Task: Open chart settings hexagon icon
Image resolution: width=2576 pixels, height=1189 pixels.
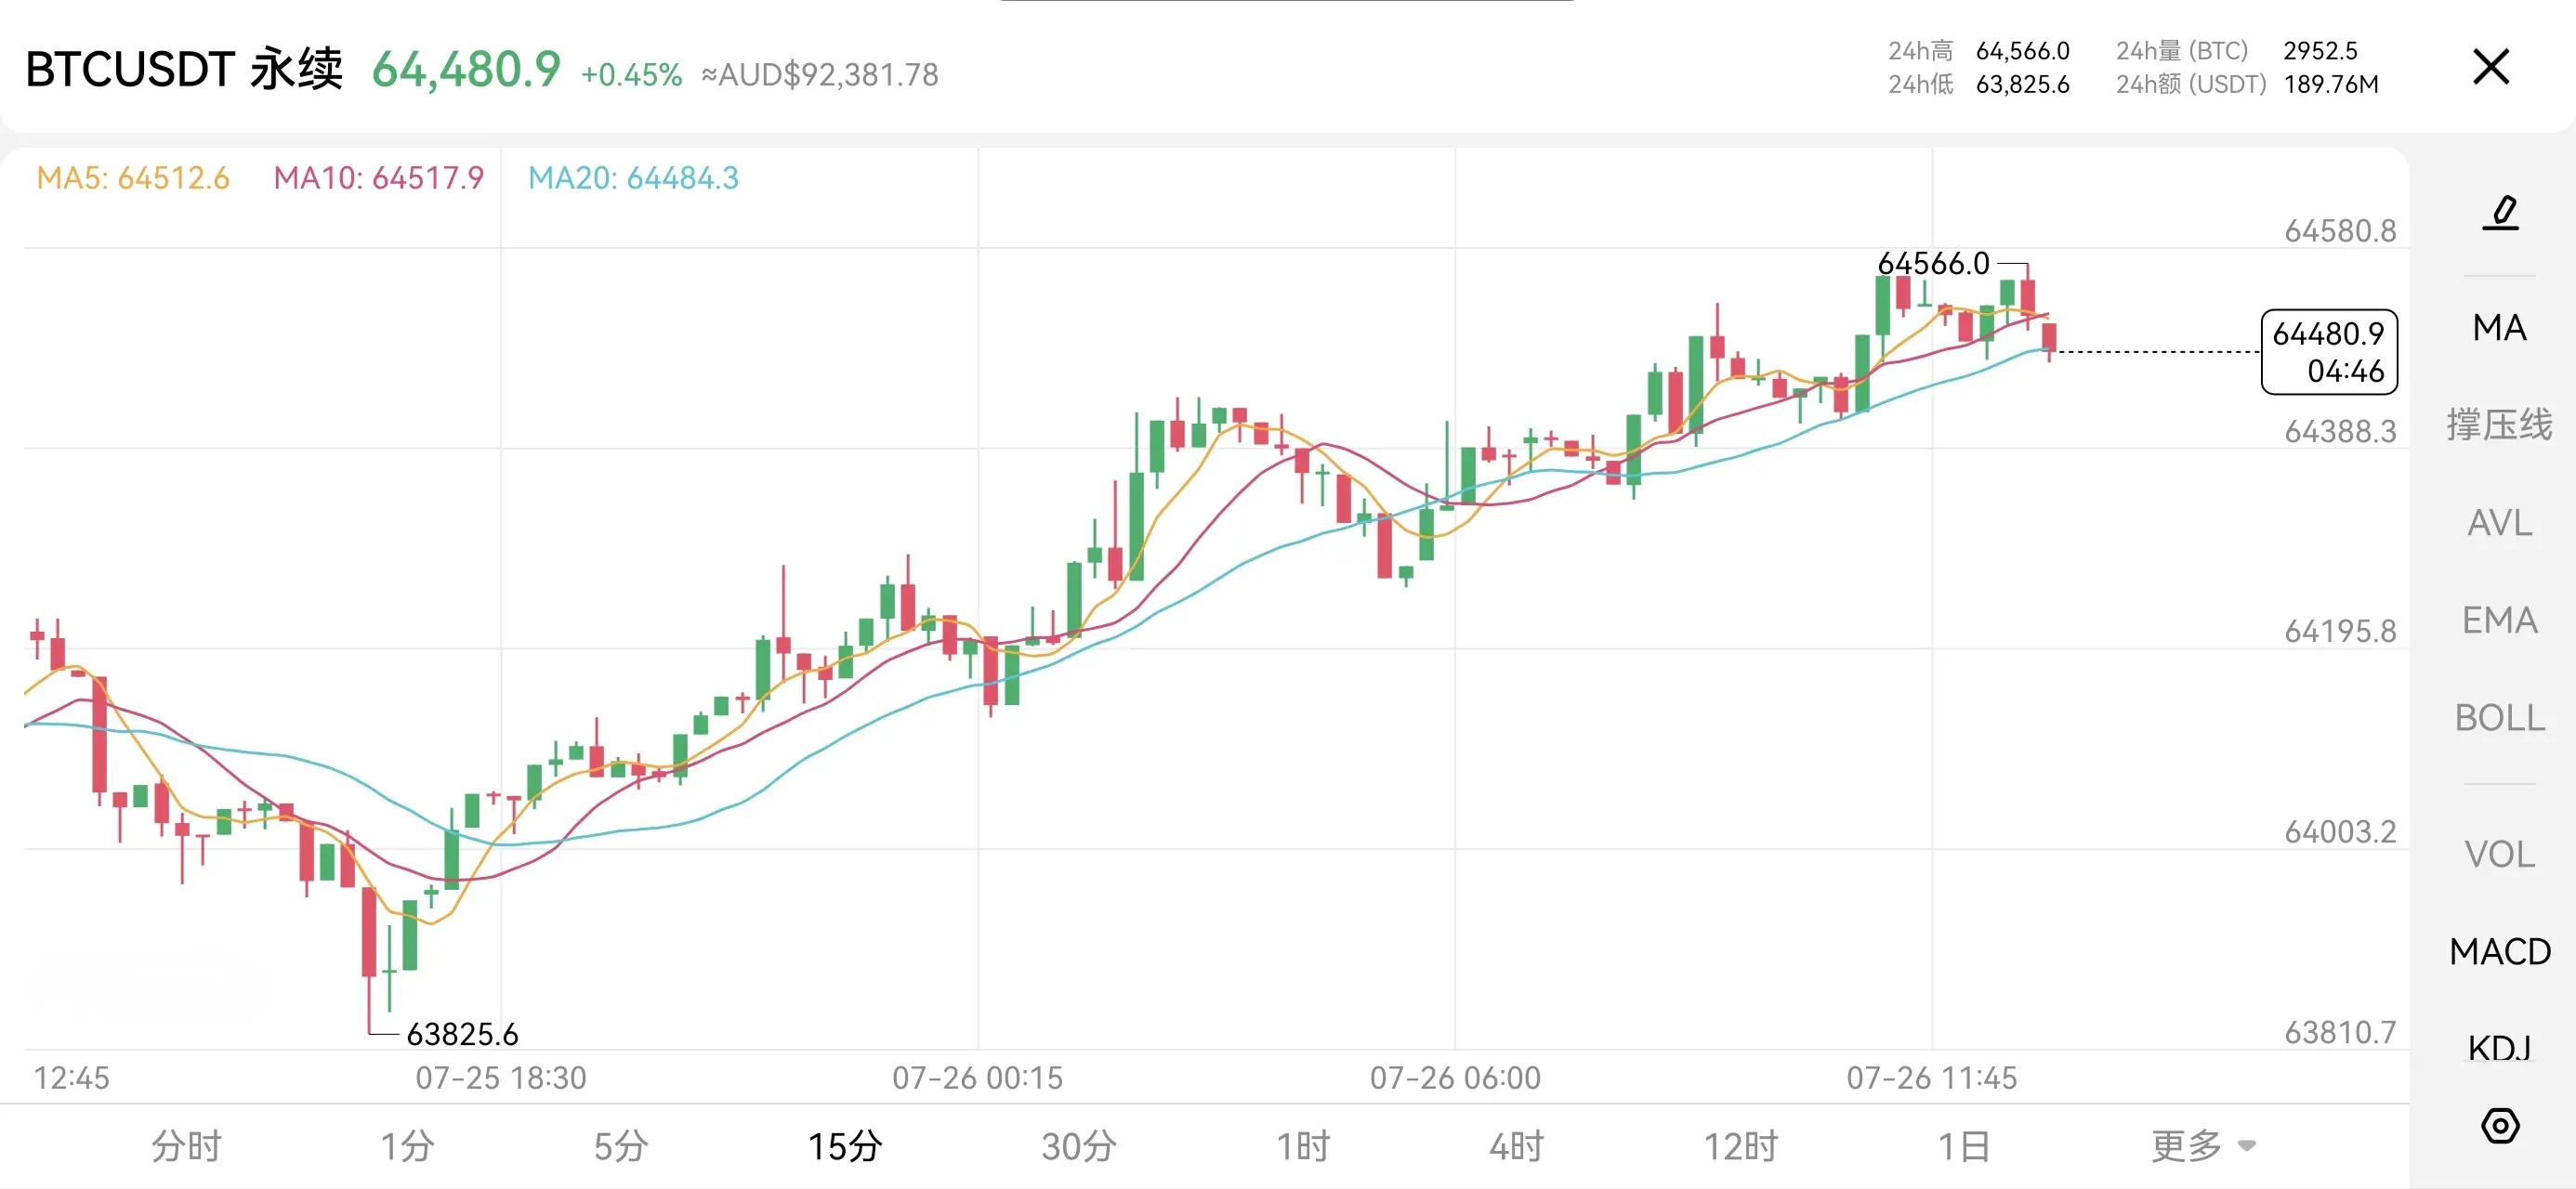Action: (x=2500, y=1126)
